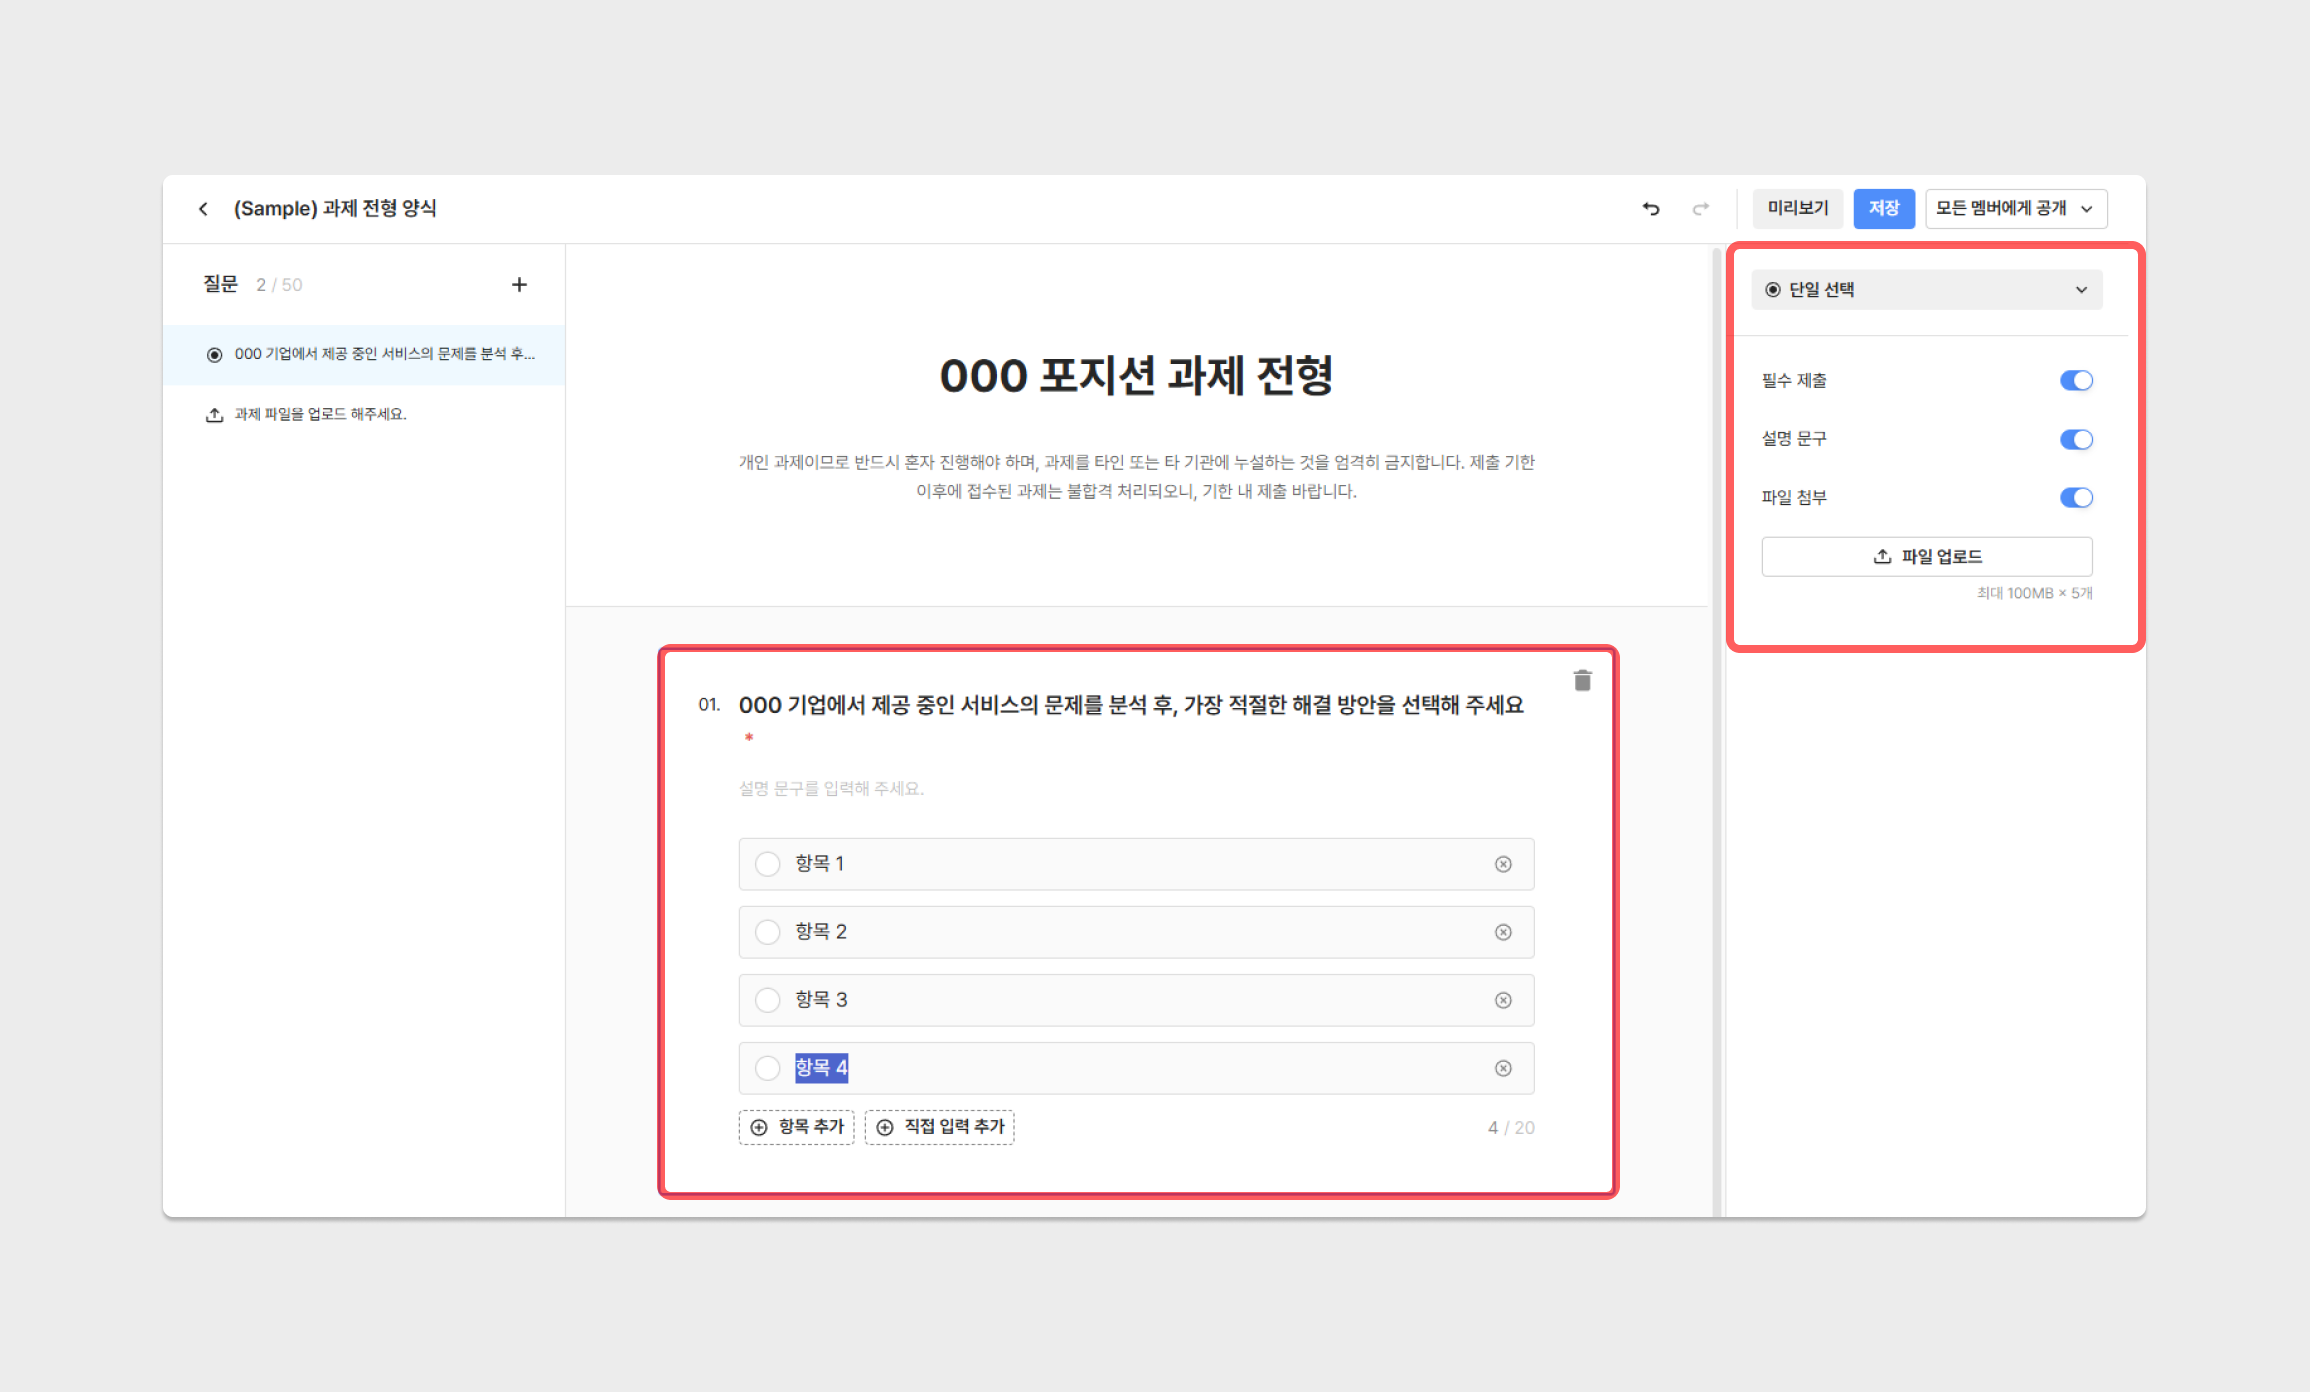Remove 항목 3 using its X icon

[1502, 1000]
